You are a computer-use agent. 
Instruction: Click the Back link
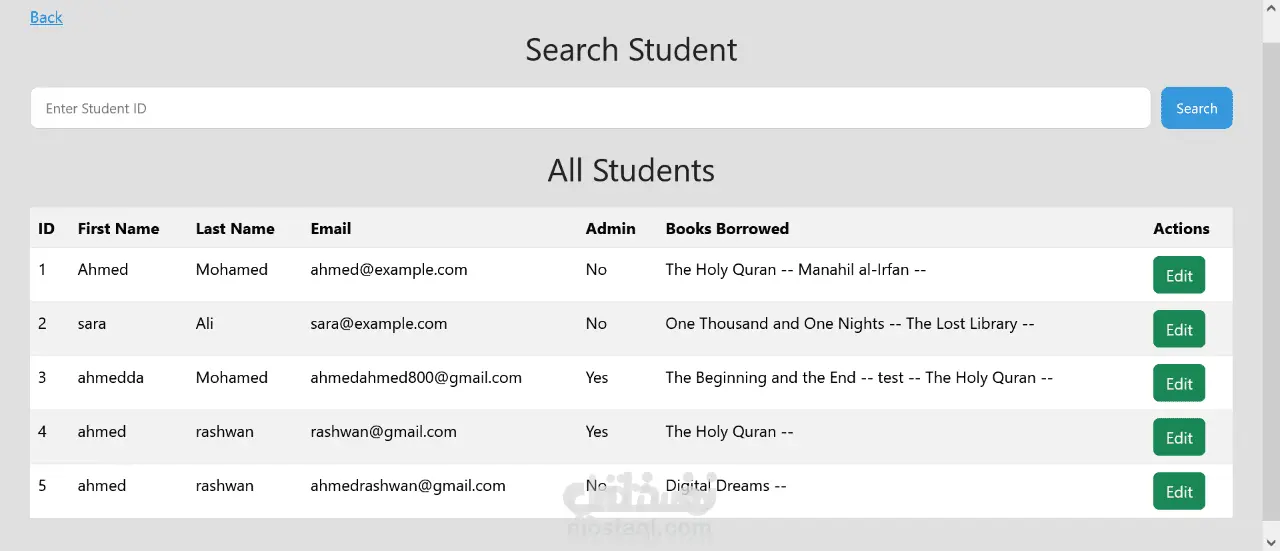pyautogui.click(x=46, y=17)
